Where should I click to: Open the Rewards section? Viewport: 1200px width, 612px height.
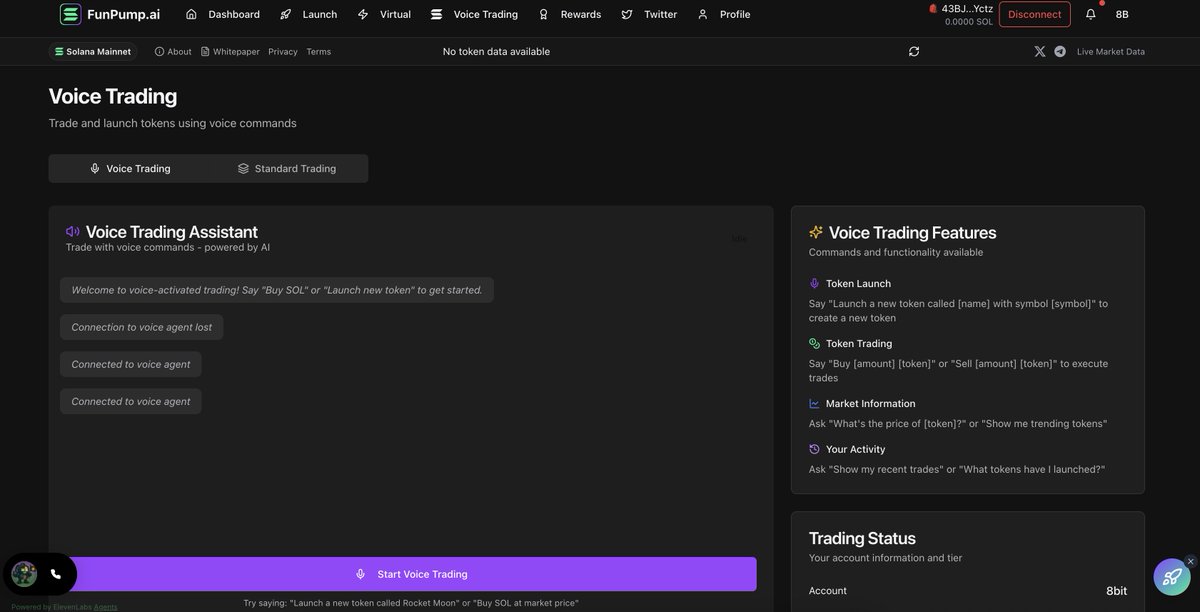coord(570,14)
